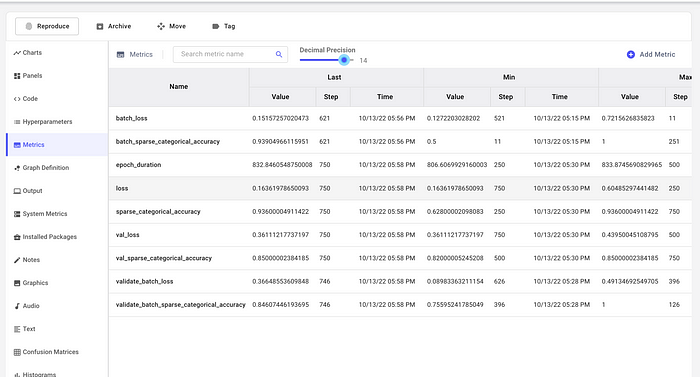This screenshot has width=700, height=377.
Task: Click the System Metrics icon
Action: (17, 214)
